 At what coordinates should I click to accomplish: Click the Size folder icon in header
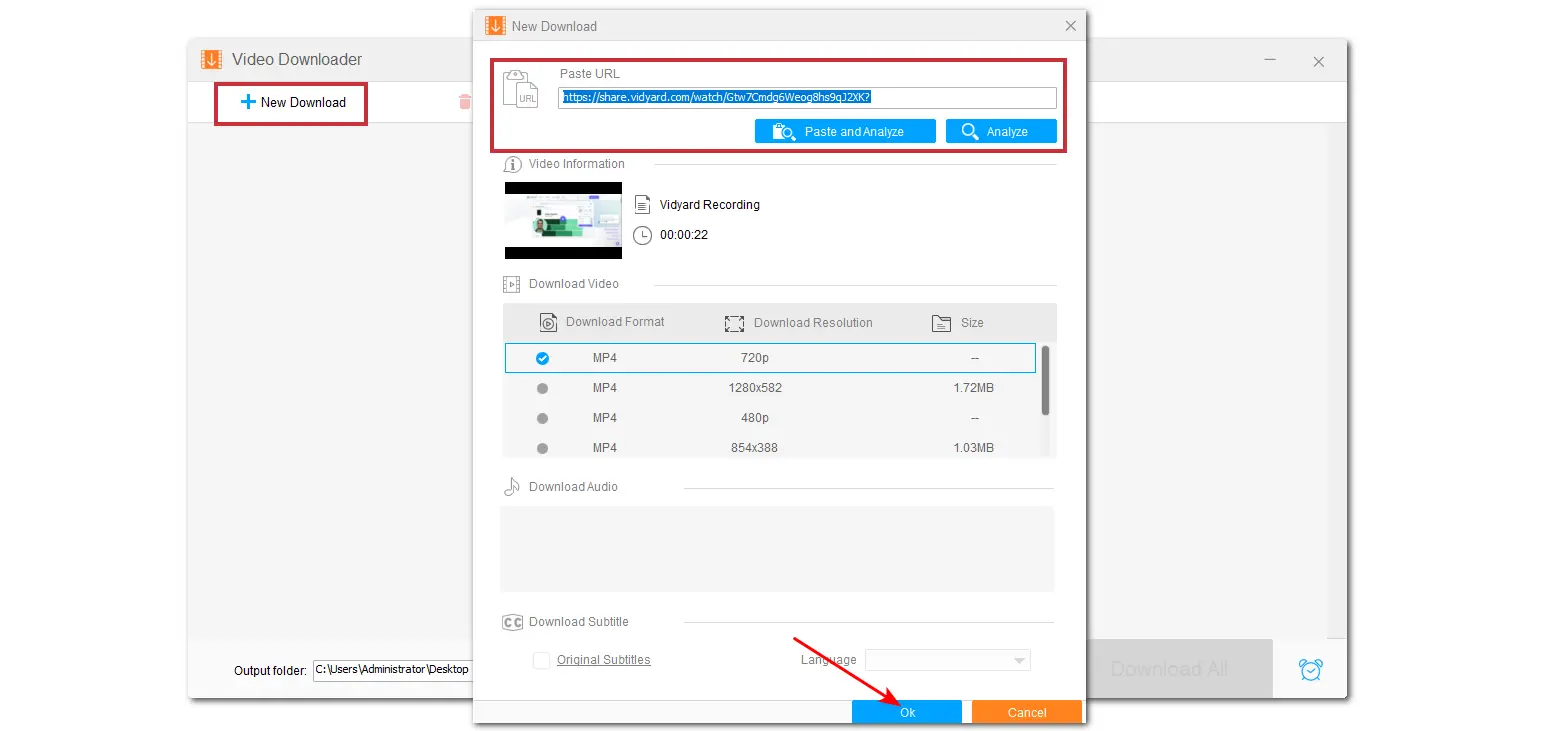(941, 323)
